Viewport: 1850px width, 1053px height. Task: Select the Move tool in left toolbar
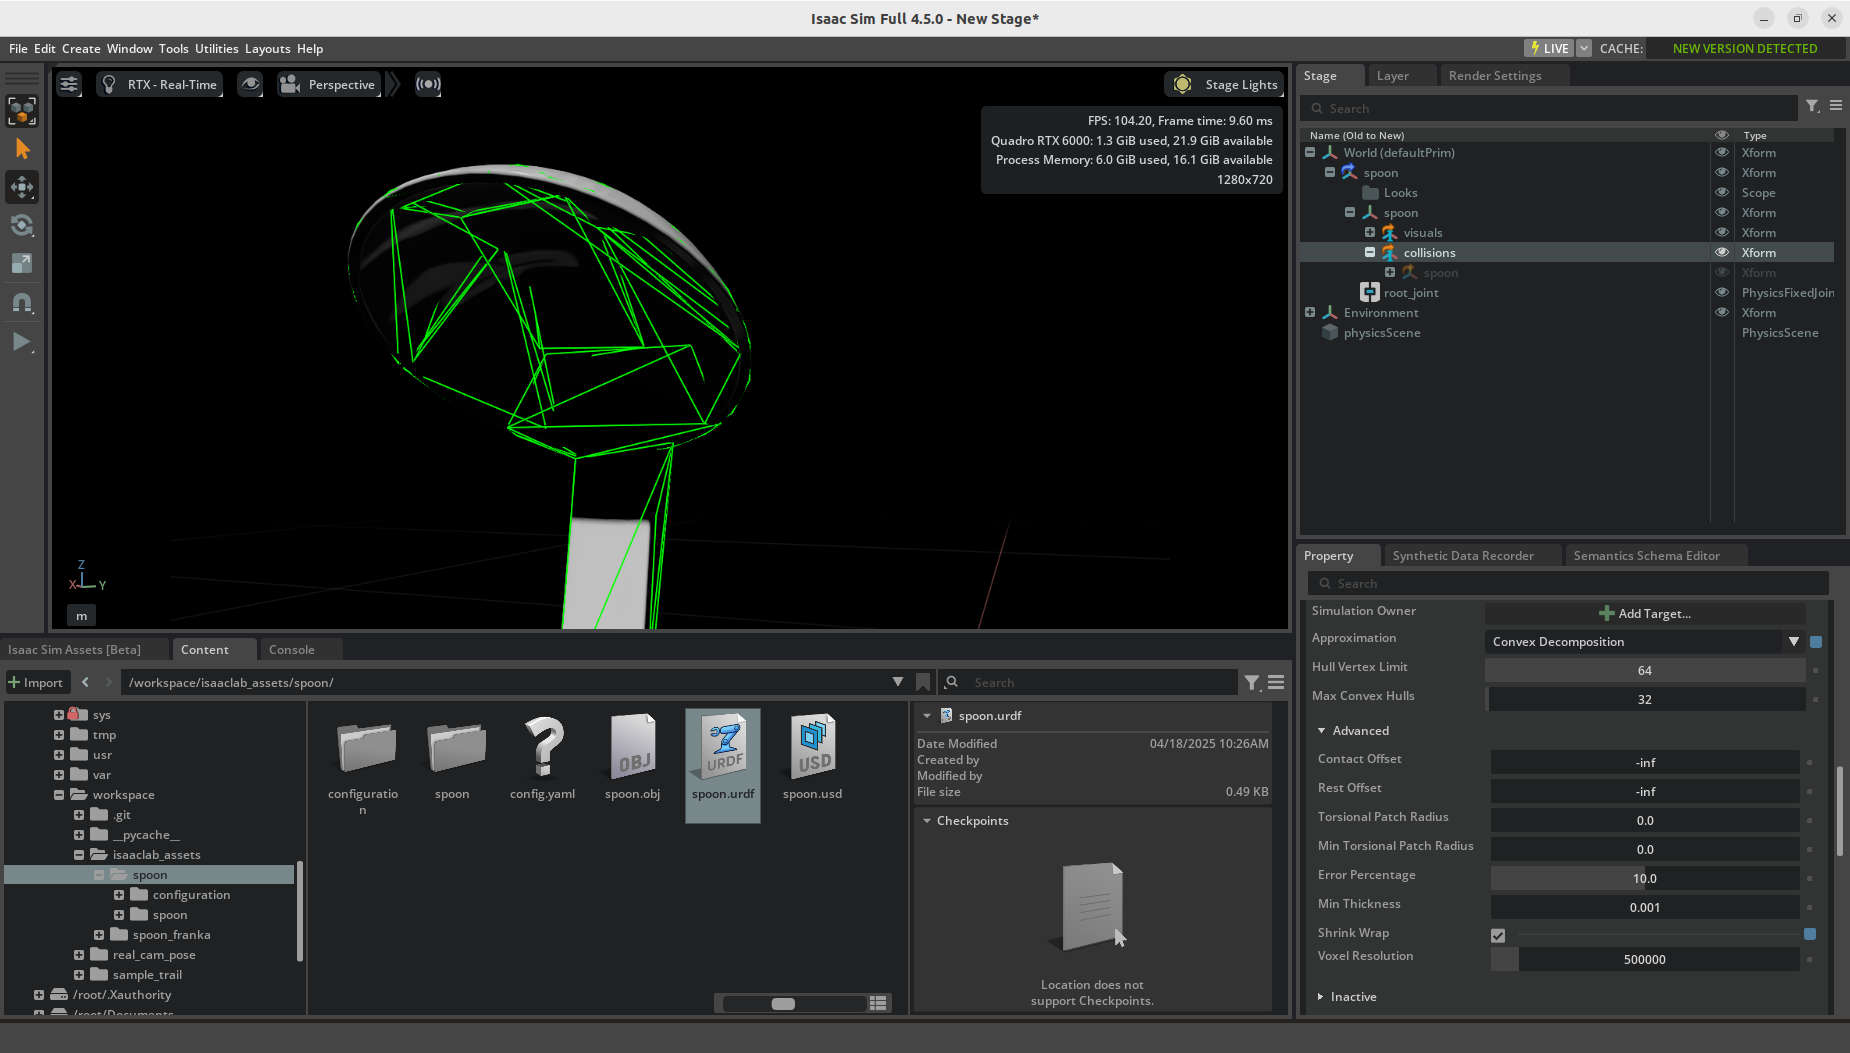click(x=22, y=187)
